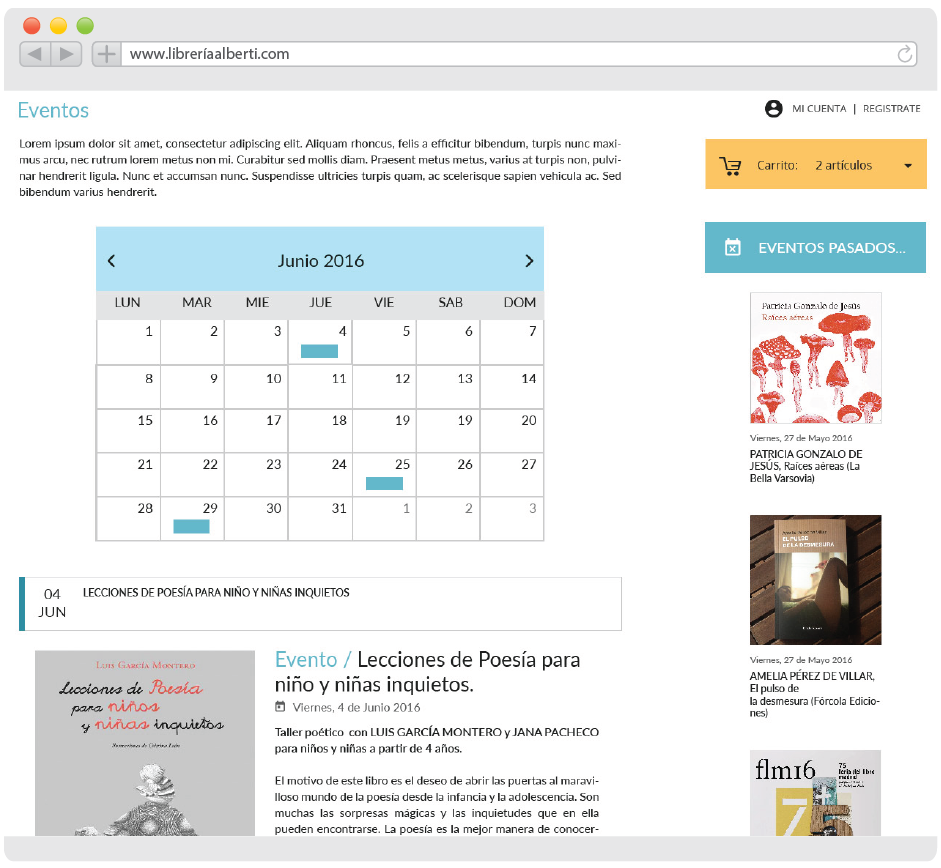Select calendar day 23

point(256,475)
